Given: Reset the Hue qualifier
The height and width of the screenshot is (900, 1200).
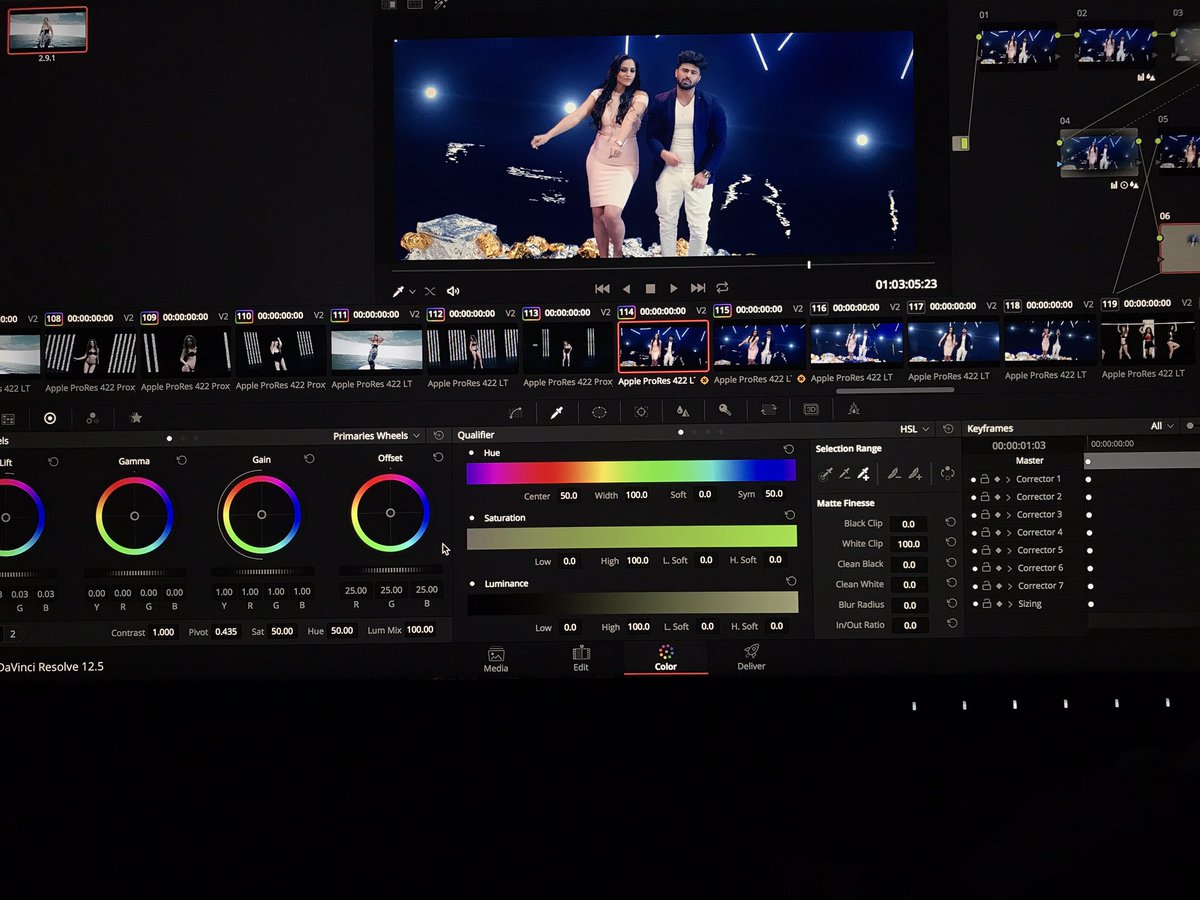Looking at the screenshot, I should pos(789,450).
